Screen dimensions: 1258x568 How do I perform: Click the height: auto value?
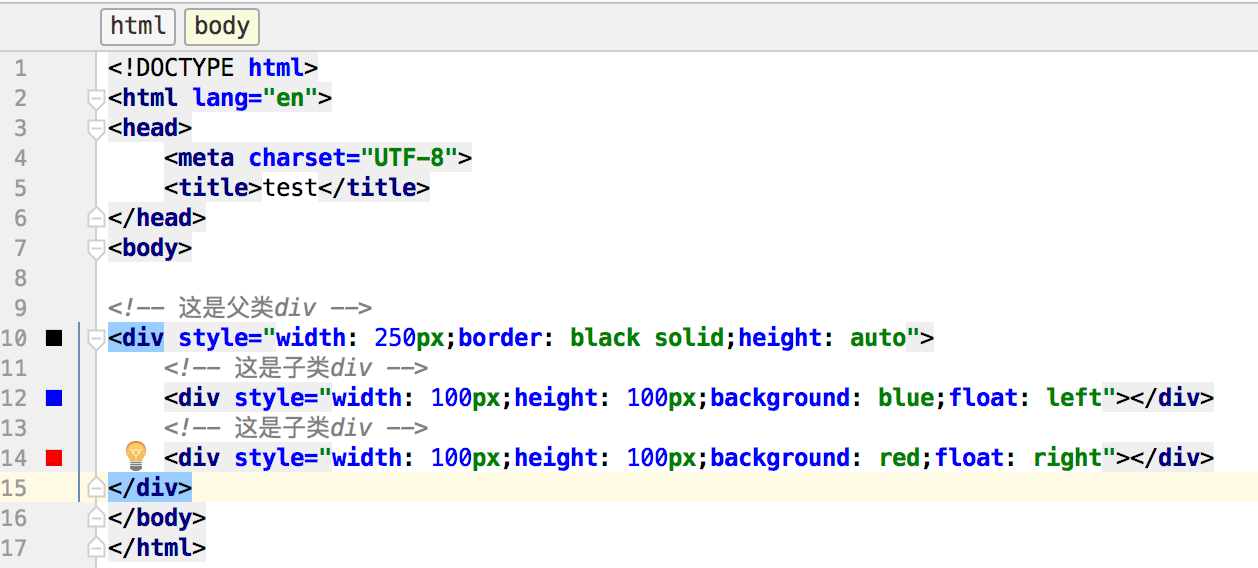coord(822,338)
